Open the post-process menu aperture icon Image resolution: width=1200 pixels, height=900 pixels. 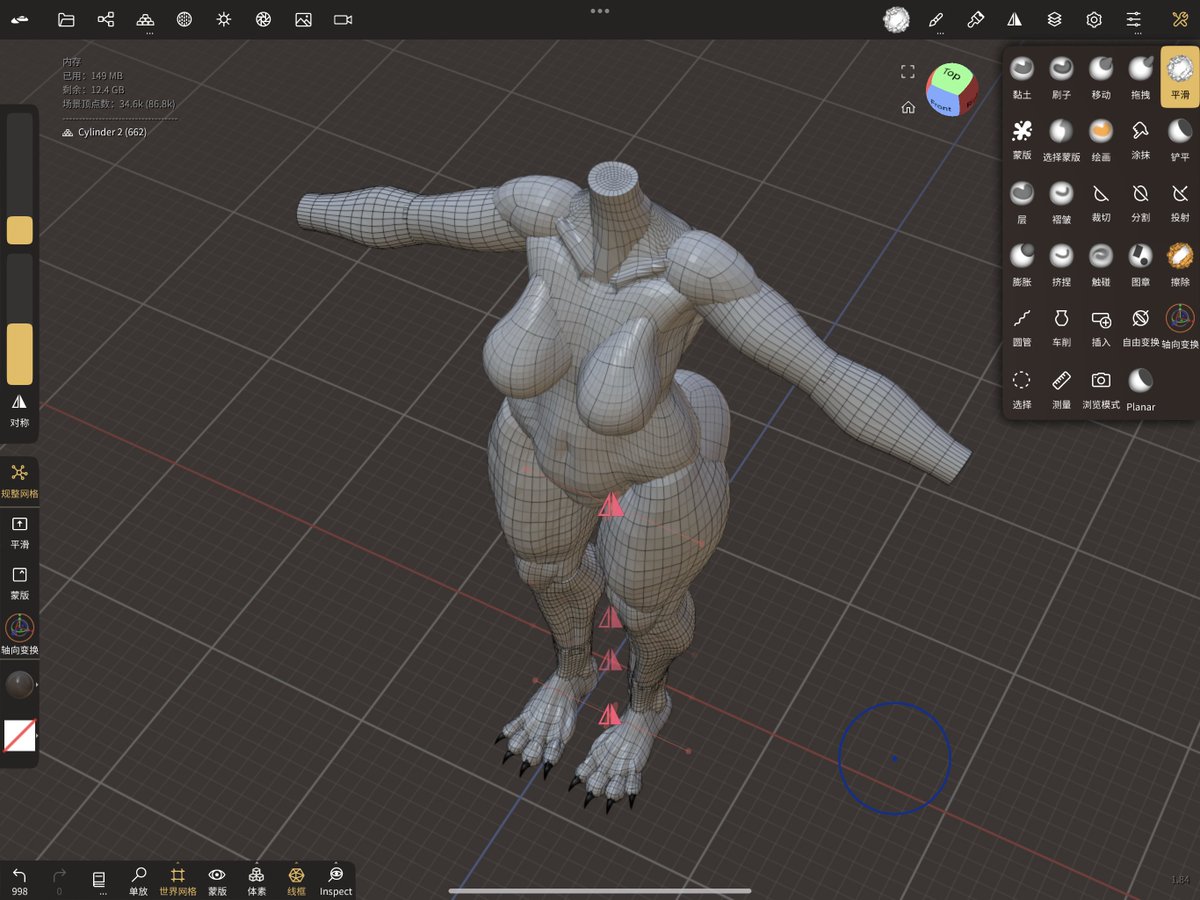tap(263, 19)
